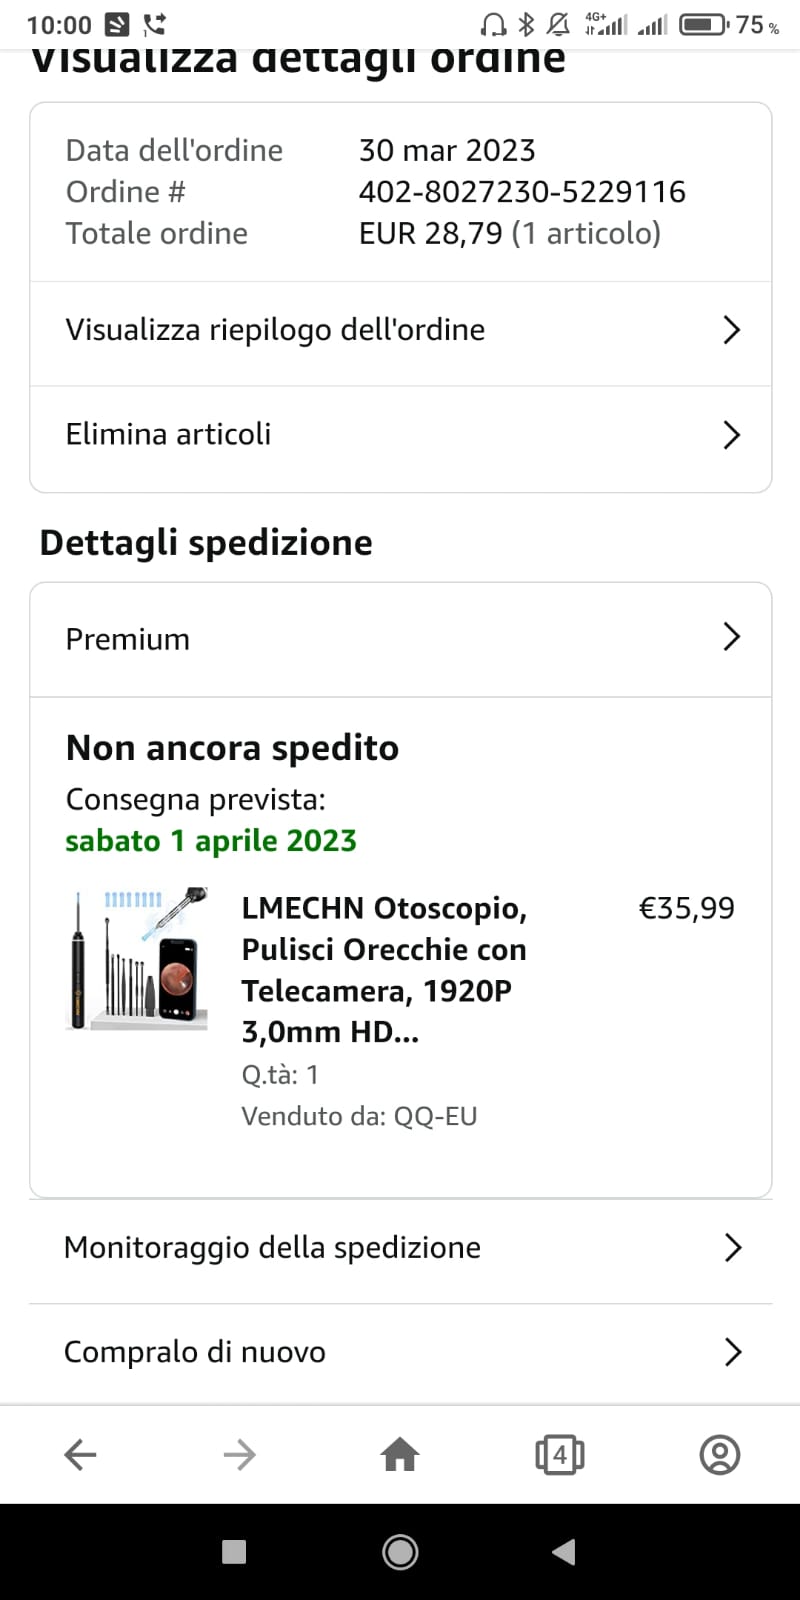Tap the Bluetooth status icon
The width and height of the screenshot is (800, 1600).
(x=526, y=24)
